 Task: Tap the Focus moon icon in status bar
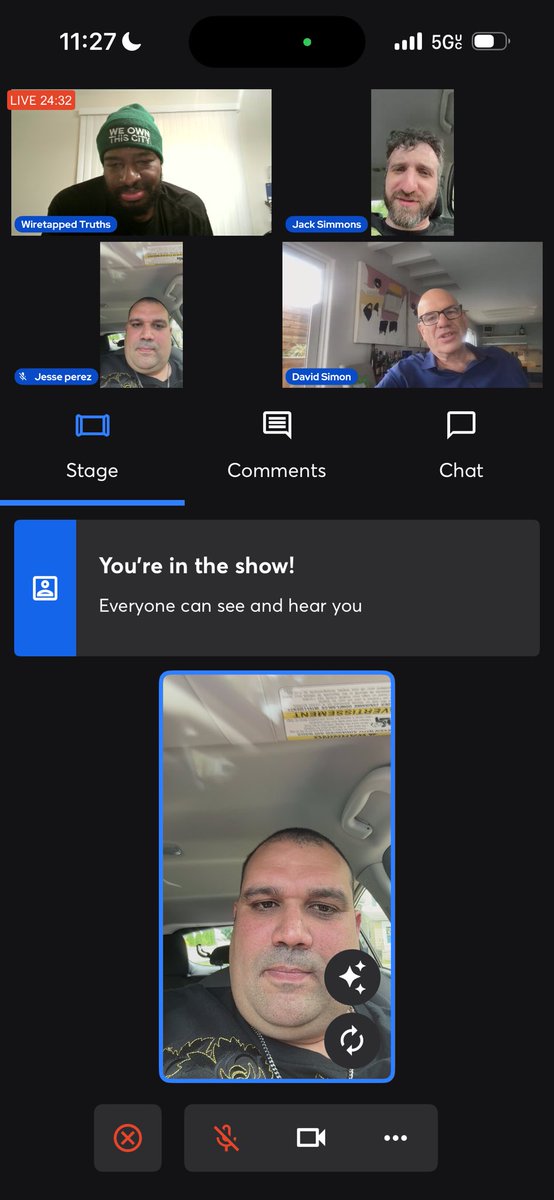tap(132, 41)
